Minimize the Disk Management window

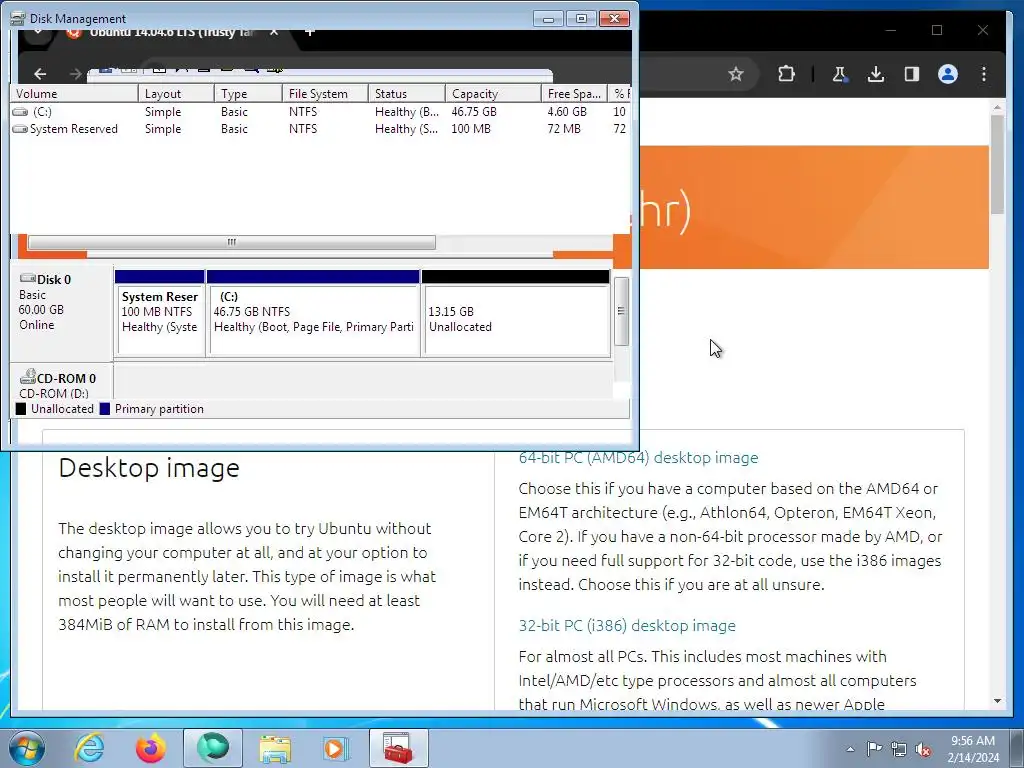pos(548,18)
